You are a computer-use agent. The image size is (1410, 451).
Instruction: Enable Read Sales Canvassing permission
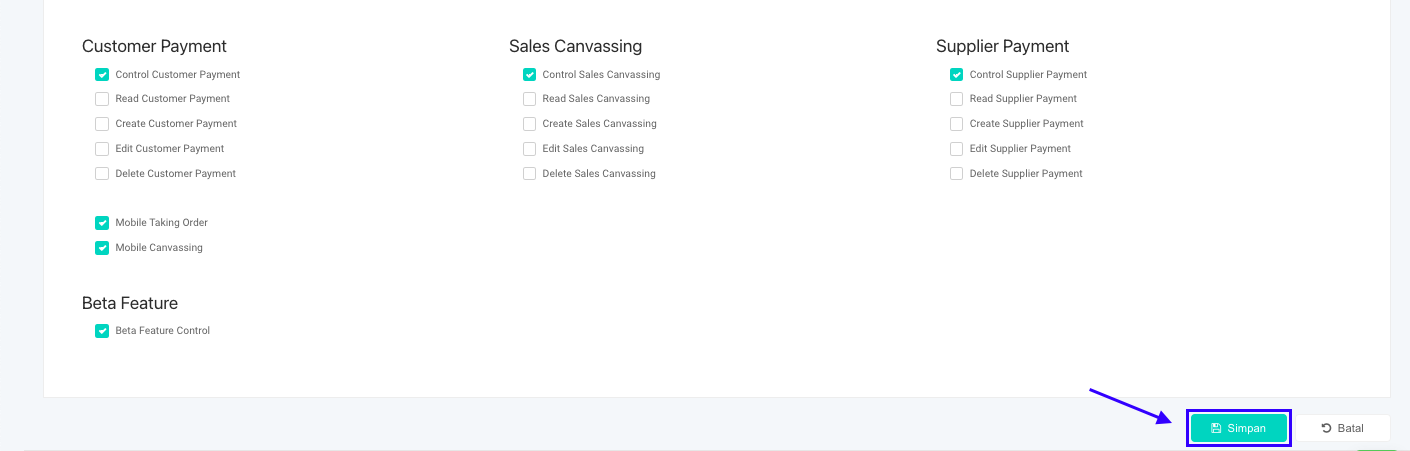click(529, 99)
